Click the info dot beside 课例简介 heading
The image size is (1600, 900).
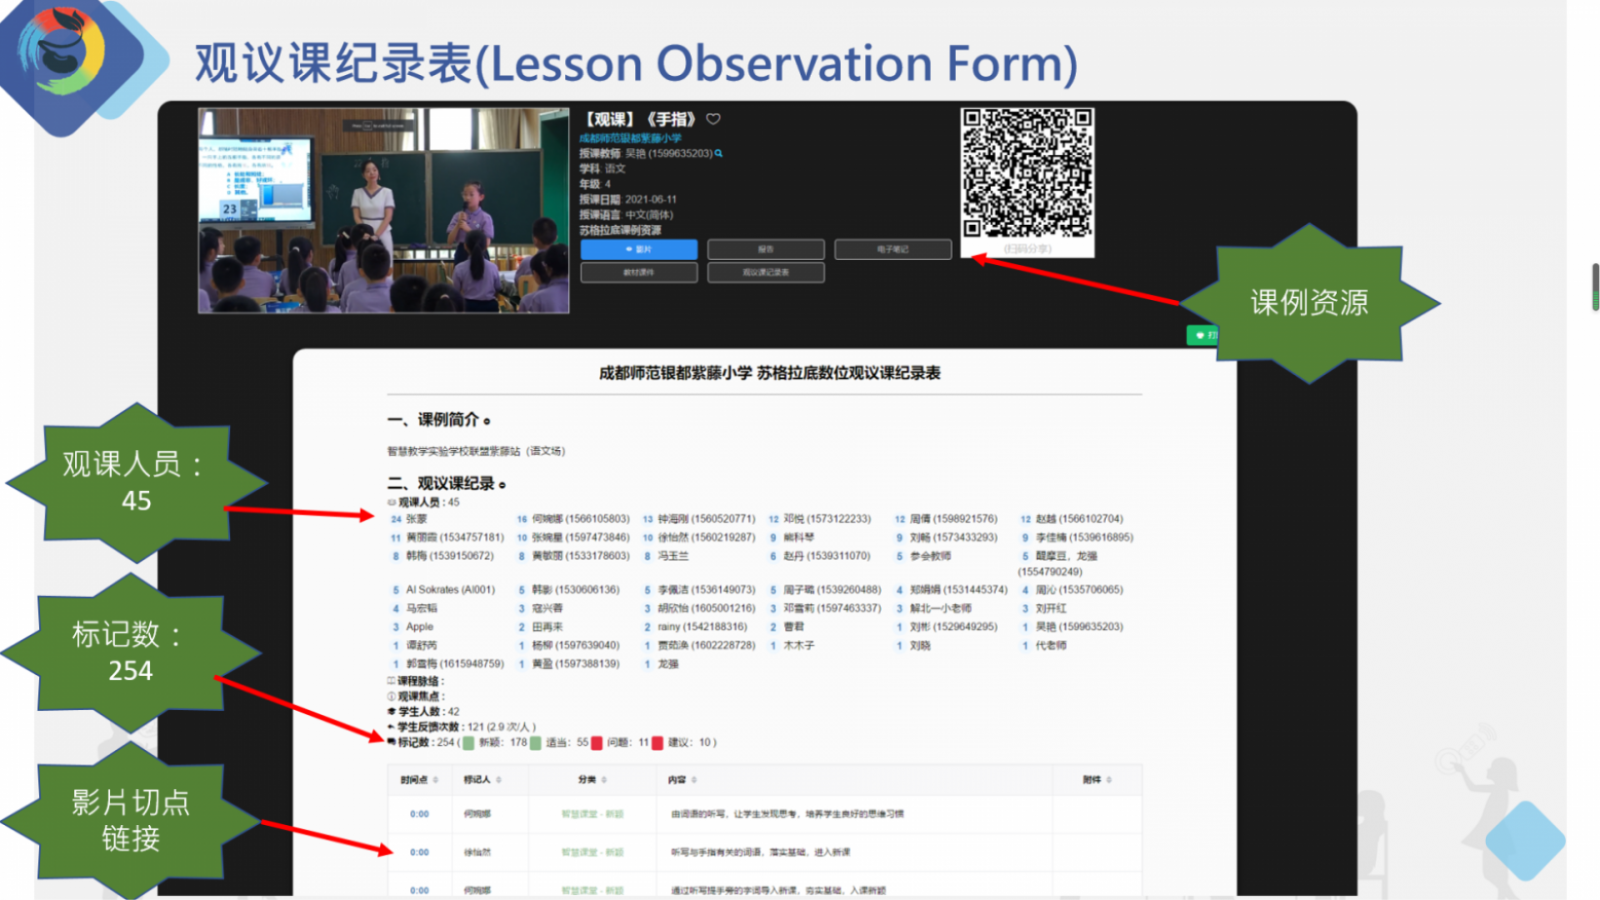[487, 421]
